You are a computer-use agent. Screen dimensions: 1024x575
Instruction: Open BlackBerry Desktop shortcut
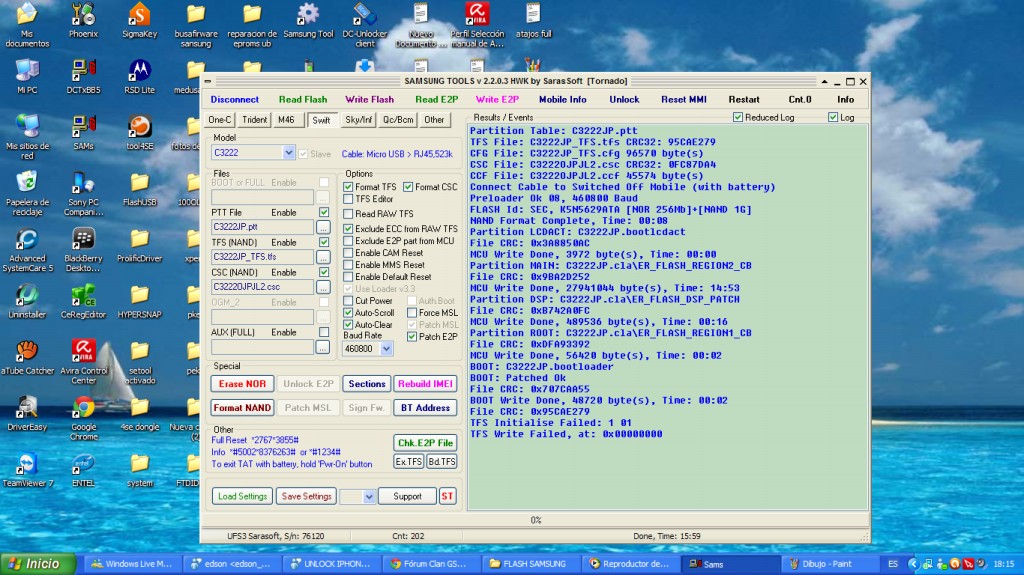pos(84,250)
